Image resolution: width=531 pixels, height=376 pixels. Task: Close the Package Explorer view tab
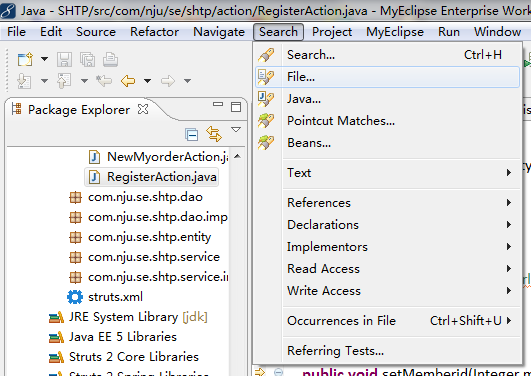point(143,109)
